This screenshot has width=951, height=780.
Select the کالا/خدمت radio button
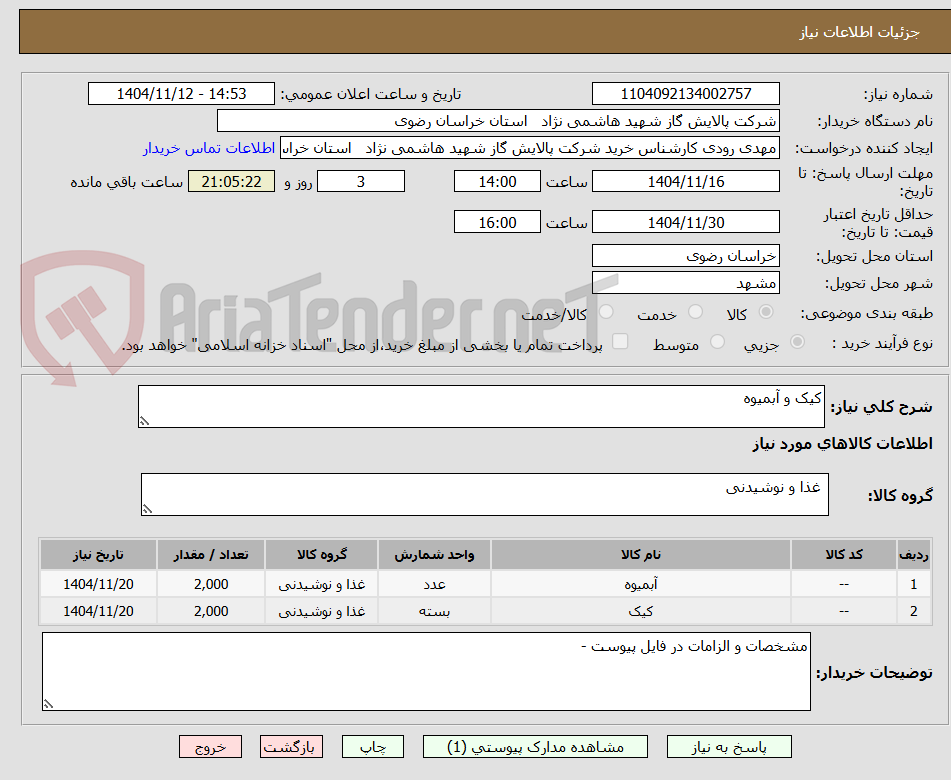coord(606,312)
